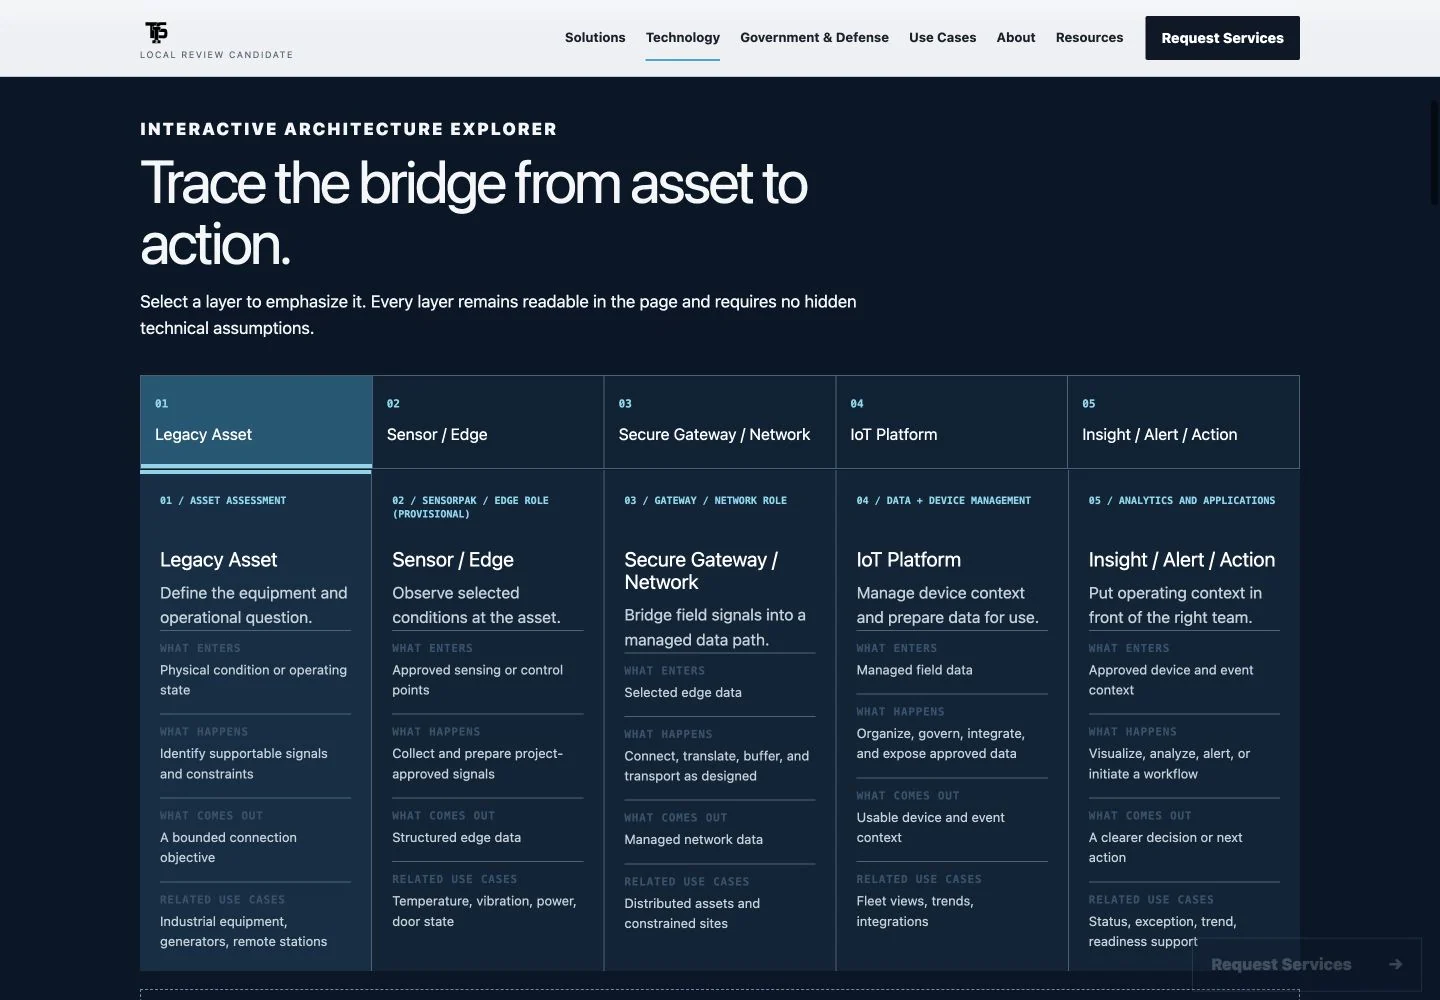Open the Resources nav link
This screenshot has height=1000, width=1440.
[x=1089, y=37]
